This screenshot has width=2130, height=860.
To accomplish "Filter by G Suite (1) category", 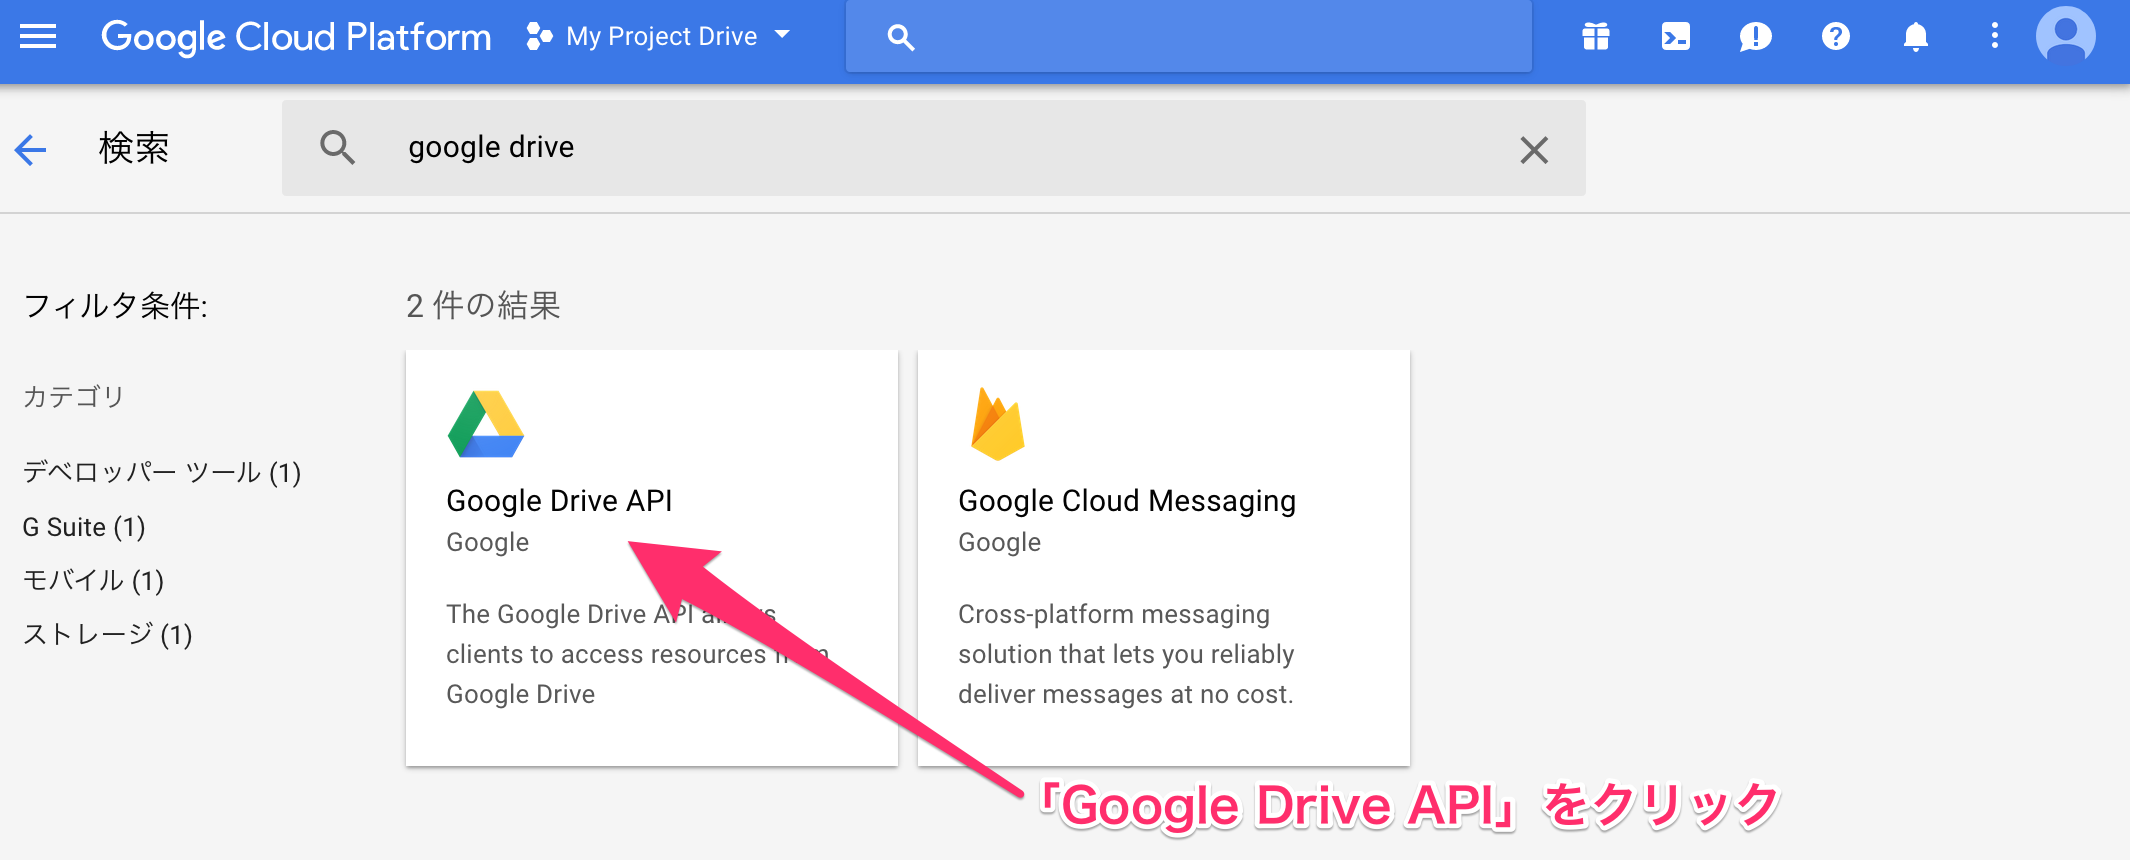I will click(84, 527).
